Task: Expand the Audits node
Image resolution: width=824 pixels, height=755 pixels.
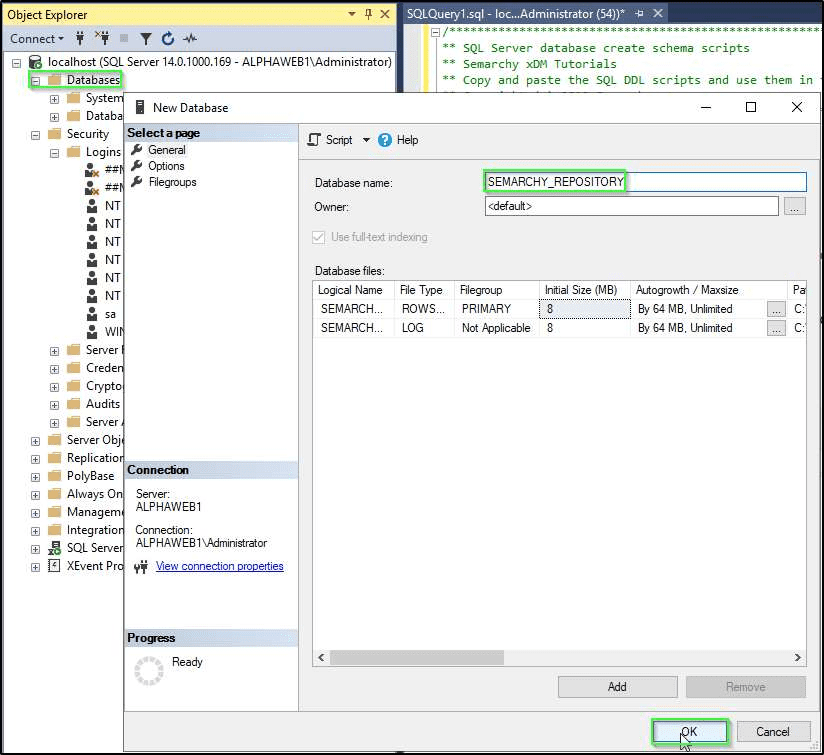Action: tap(54, 405)
